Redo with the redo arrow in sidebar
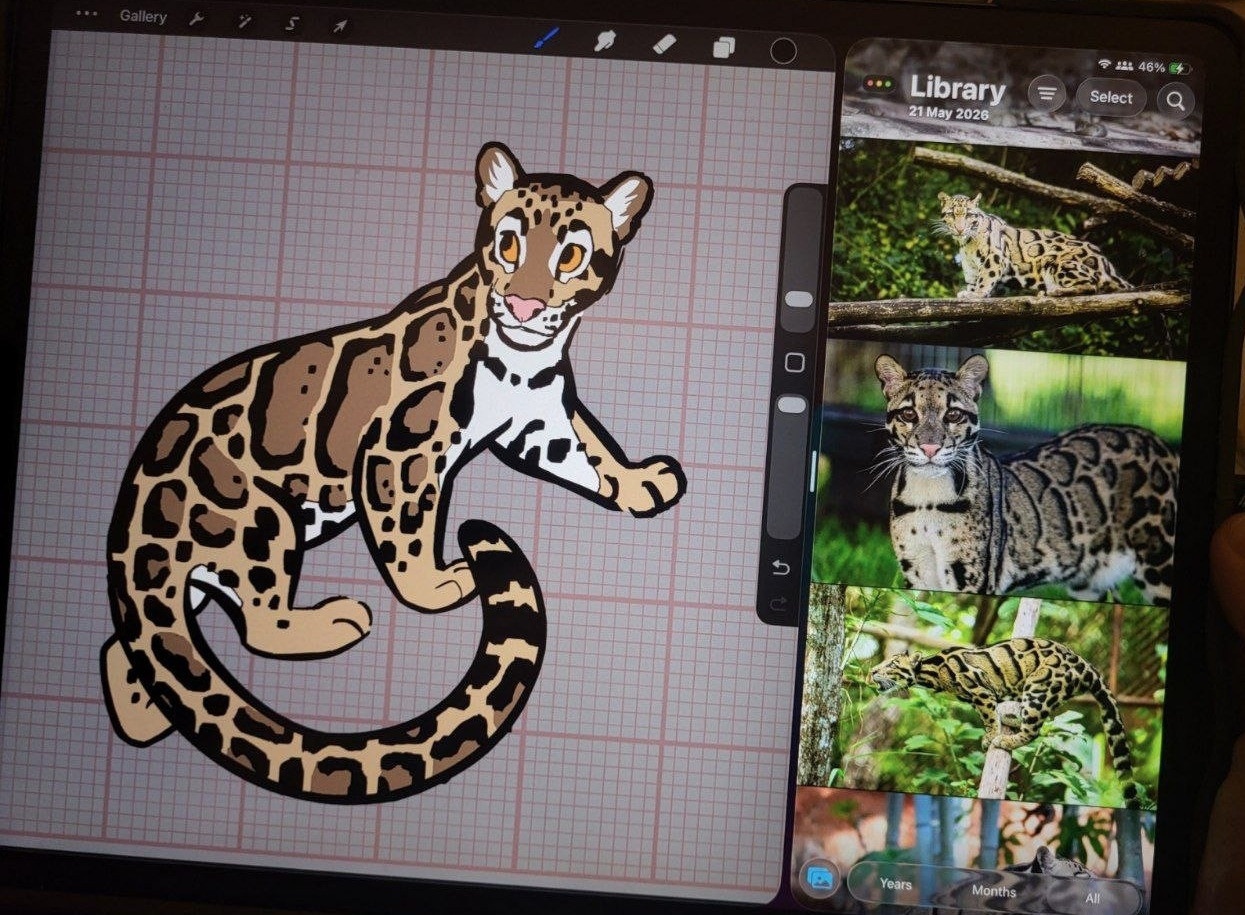The height and width of the screenshot is (915, 1245). point(779,603)
